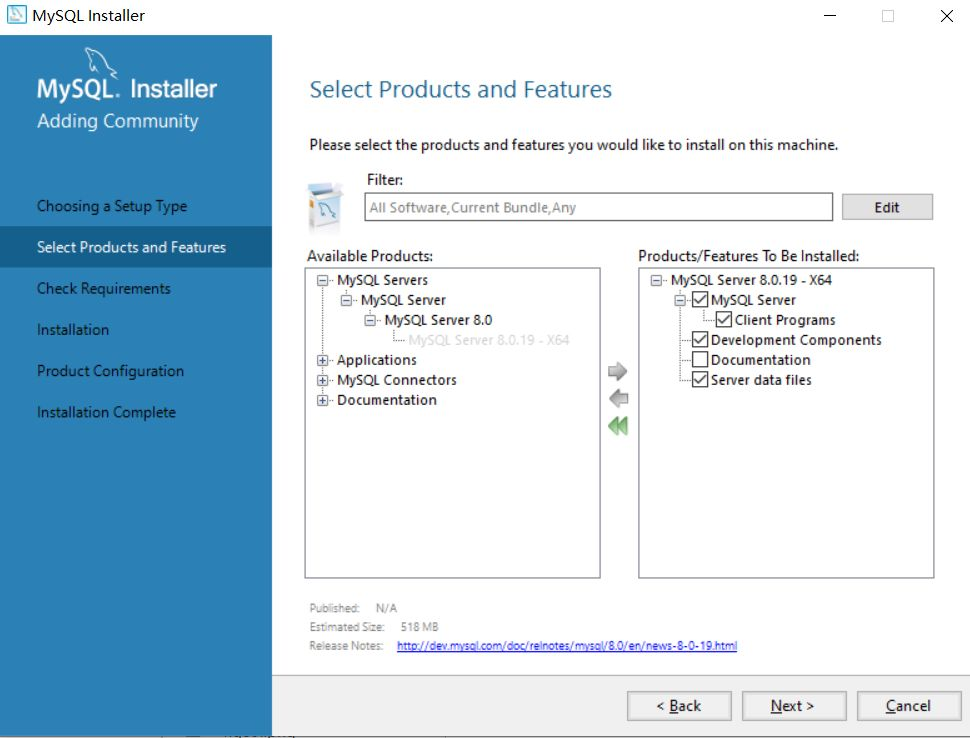The height and width of the screenshot is (738, 970).
Task: Uncheck Server data files checkbox
Action: coord(700,379)
